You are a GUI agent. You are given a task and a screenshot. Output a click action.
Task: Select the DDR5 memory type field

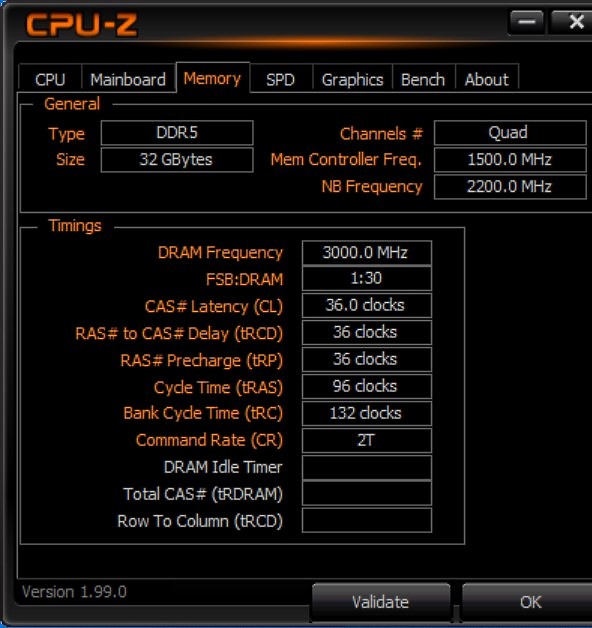[177, 133]
